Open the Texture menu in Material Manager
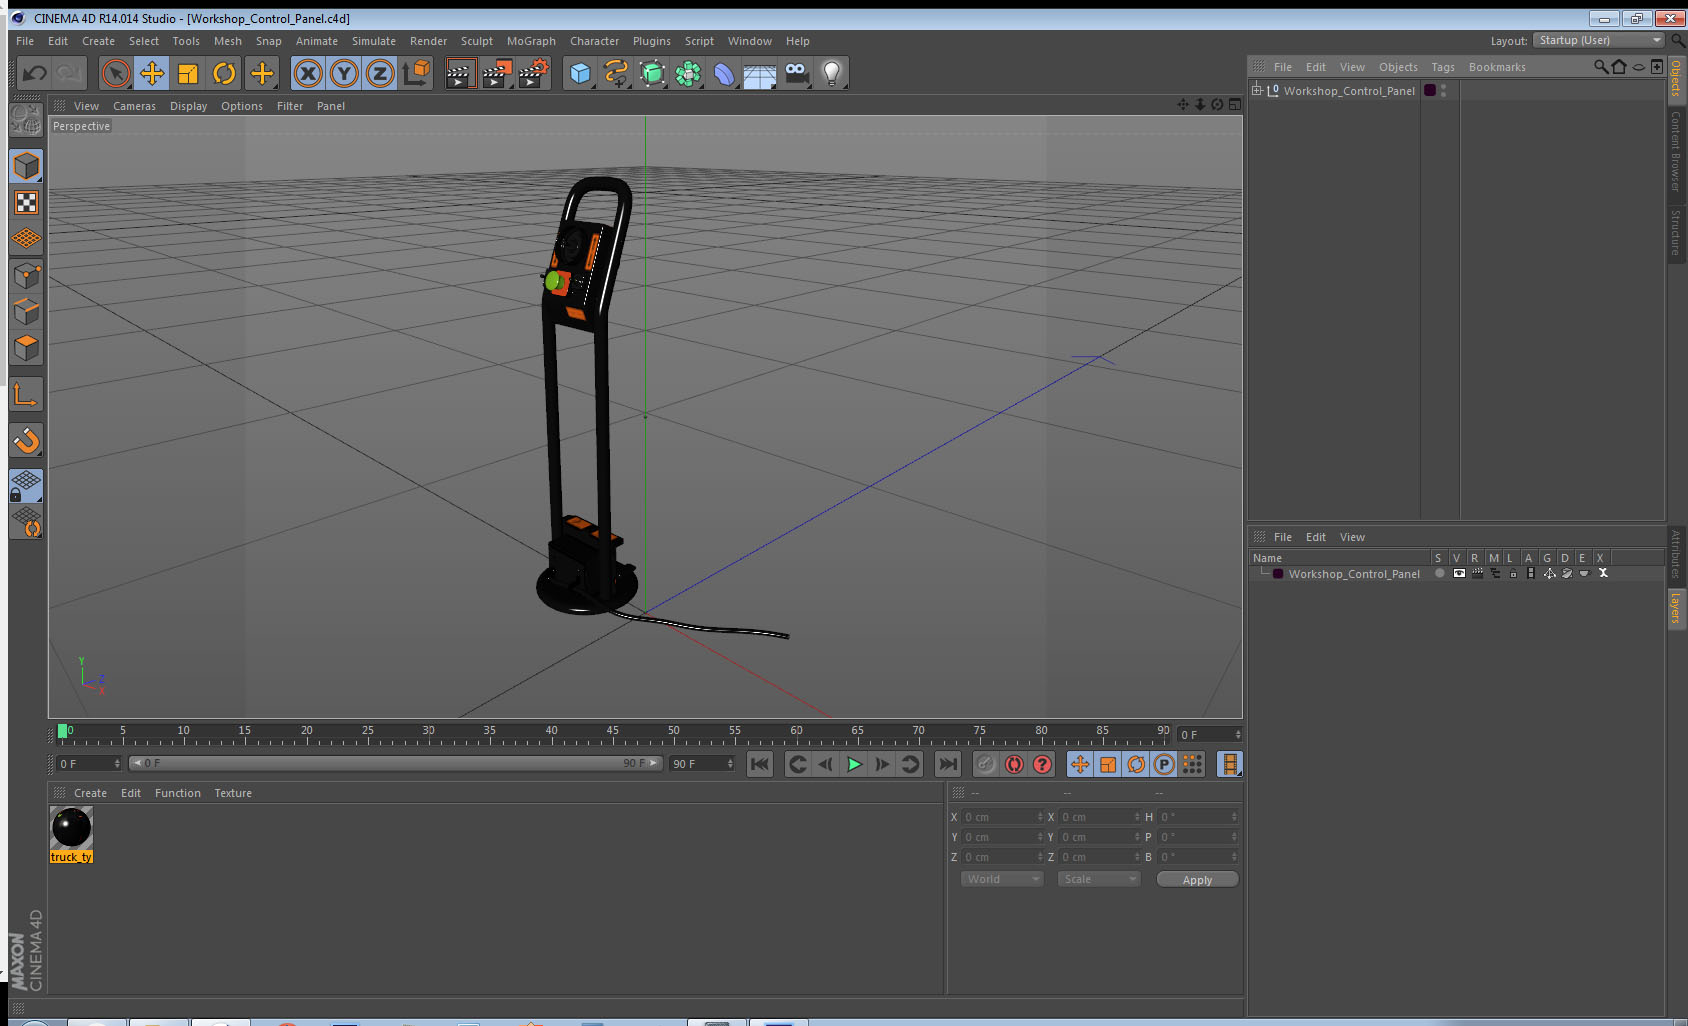Screen dimensions: 1688x1026 pos(233,793)
